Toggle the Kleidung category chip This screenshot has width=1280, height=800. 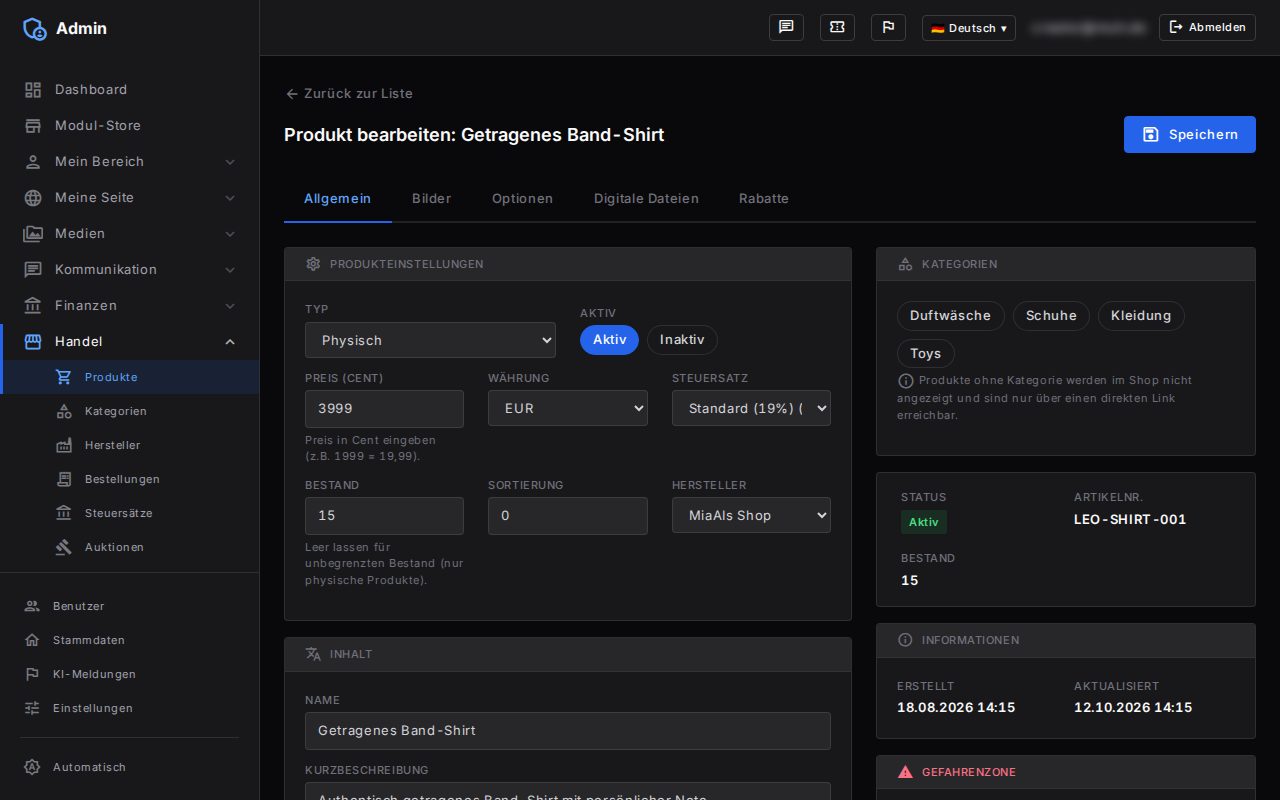[1141, 316]
